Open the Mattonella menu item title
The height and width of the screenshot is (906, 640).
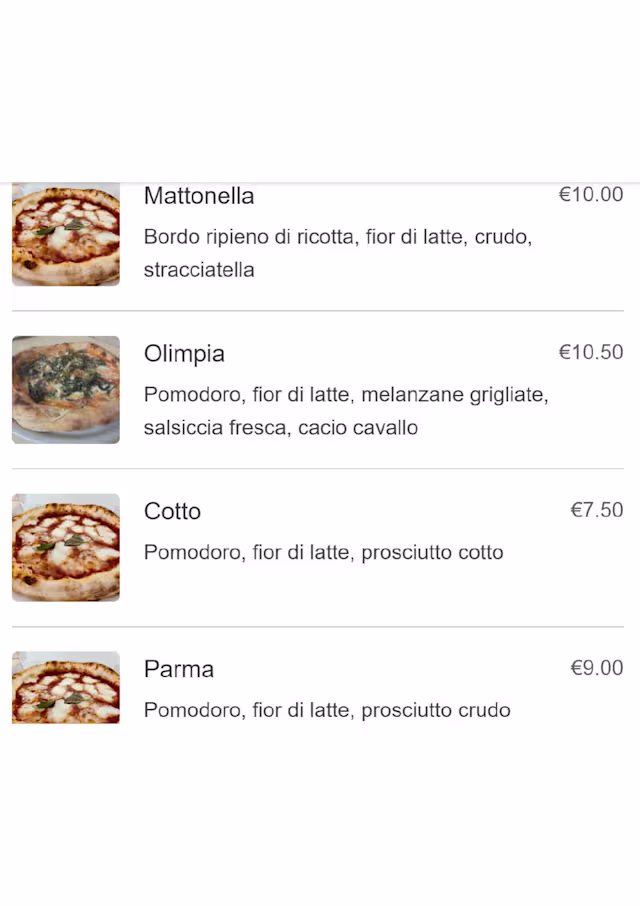pos(199,196)
